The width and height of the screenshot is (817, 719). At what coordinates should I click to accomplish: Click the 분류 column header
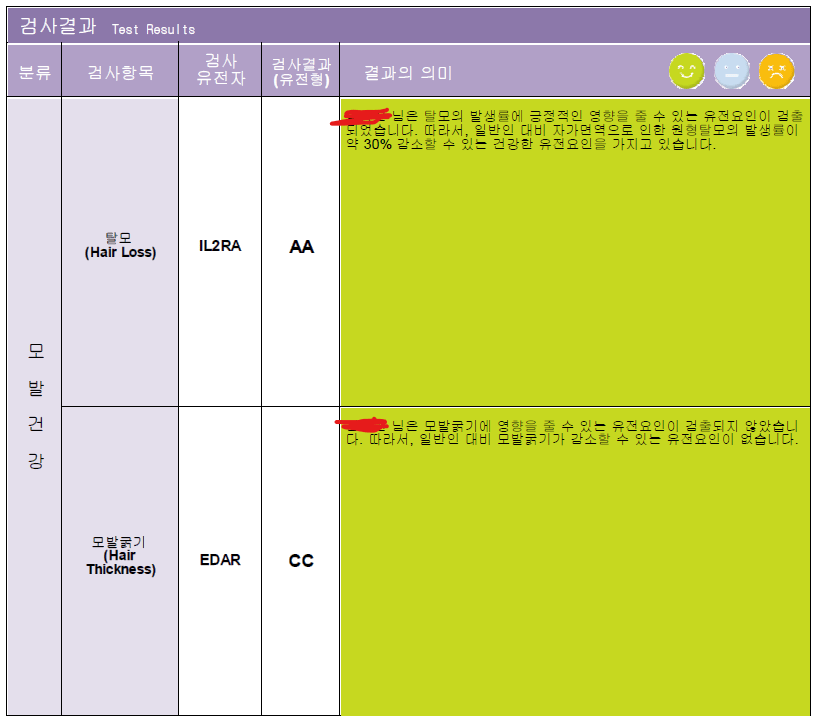pyautogui.click(x=34, y=71)
